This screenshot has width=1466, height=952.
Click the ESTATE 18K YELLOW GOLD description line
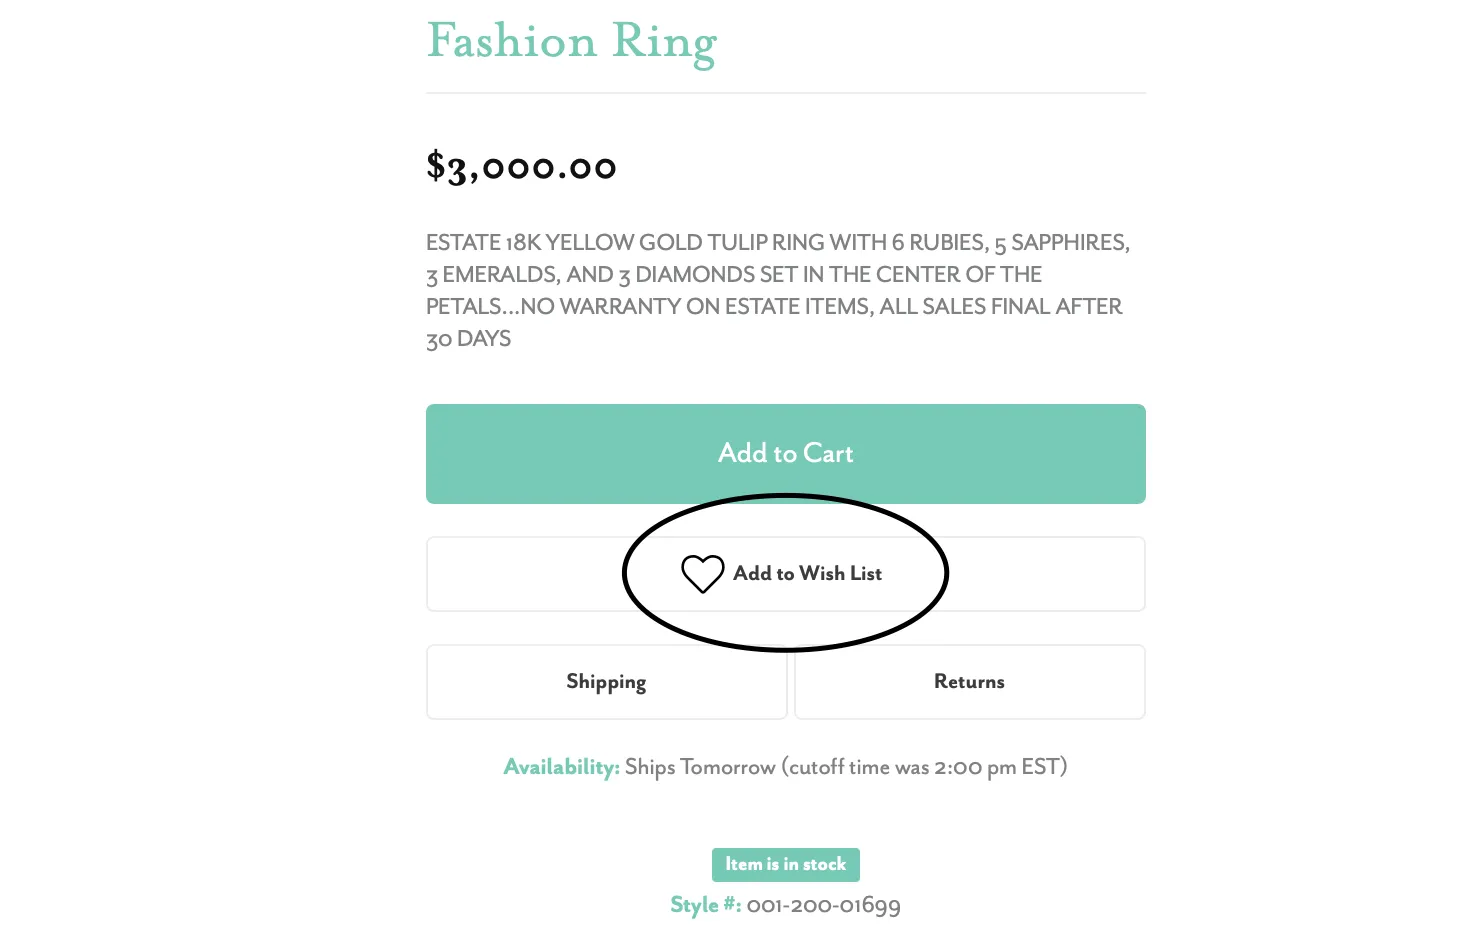(x=778, y=243)
